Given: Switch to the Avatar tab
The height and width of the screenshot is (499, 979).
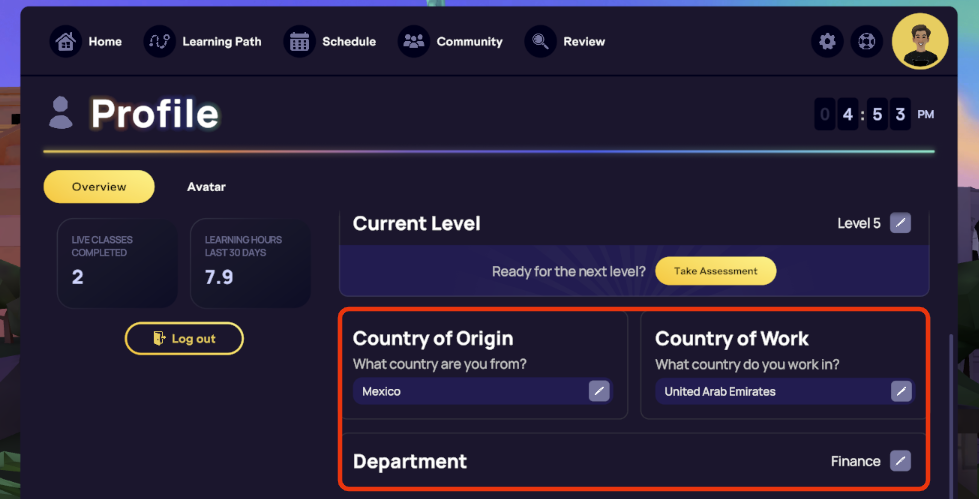Looking at the screenshot, I should (x=206, y=187).
